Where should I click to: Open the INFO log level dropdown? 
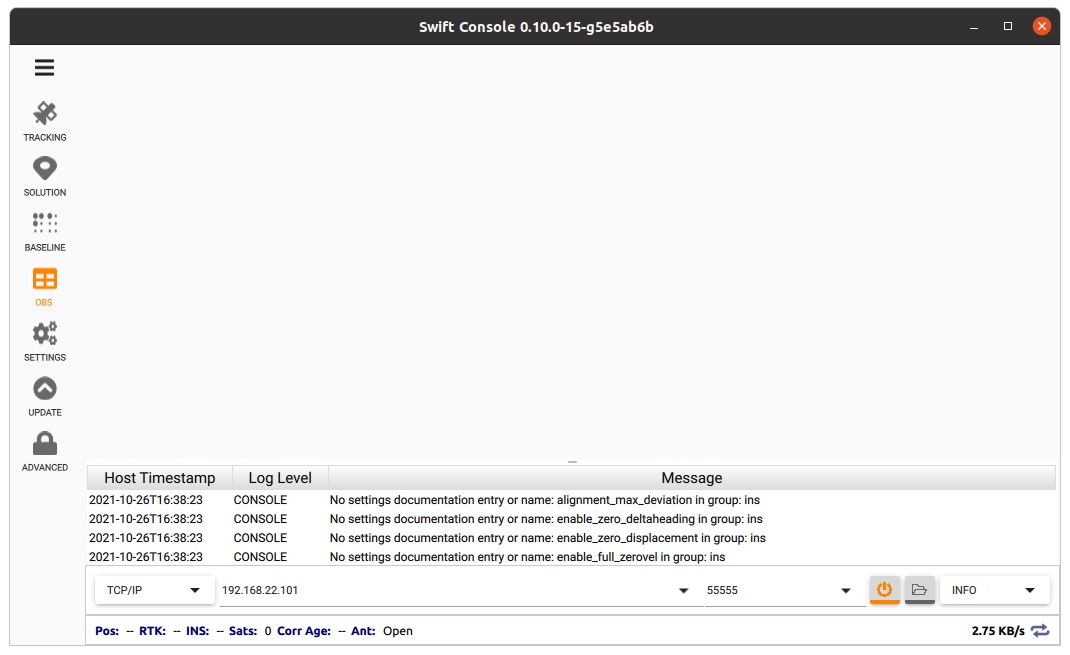click(995, 590)
